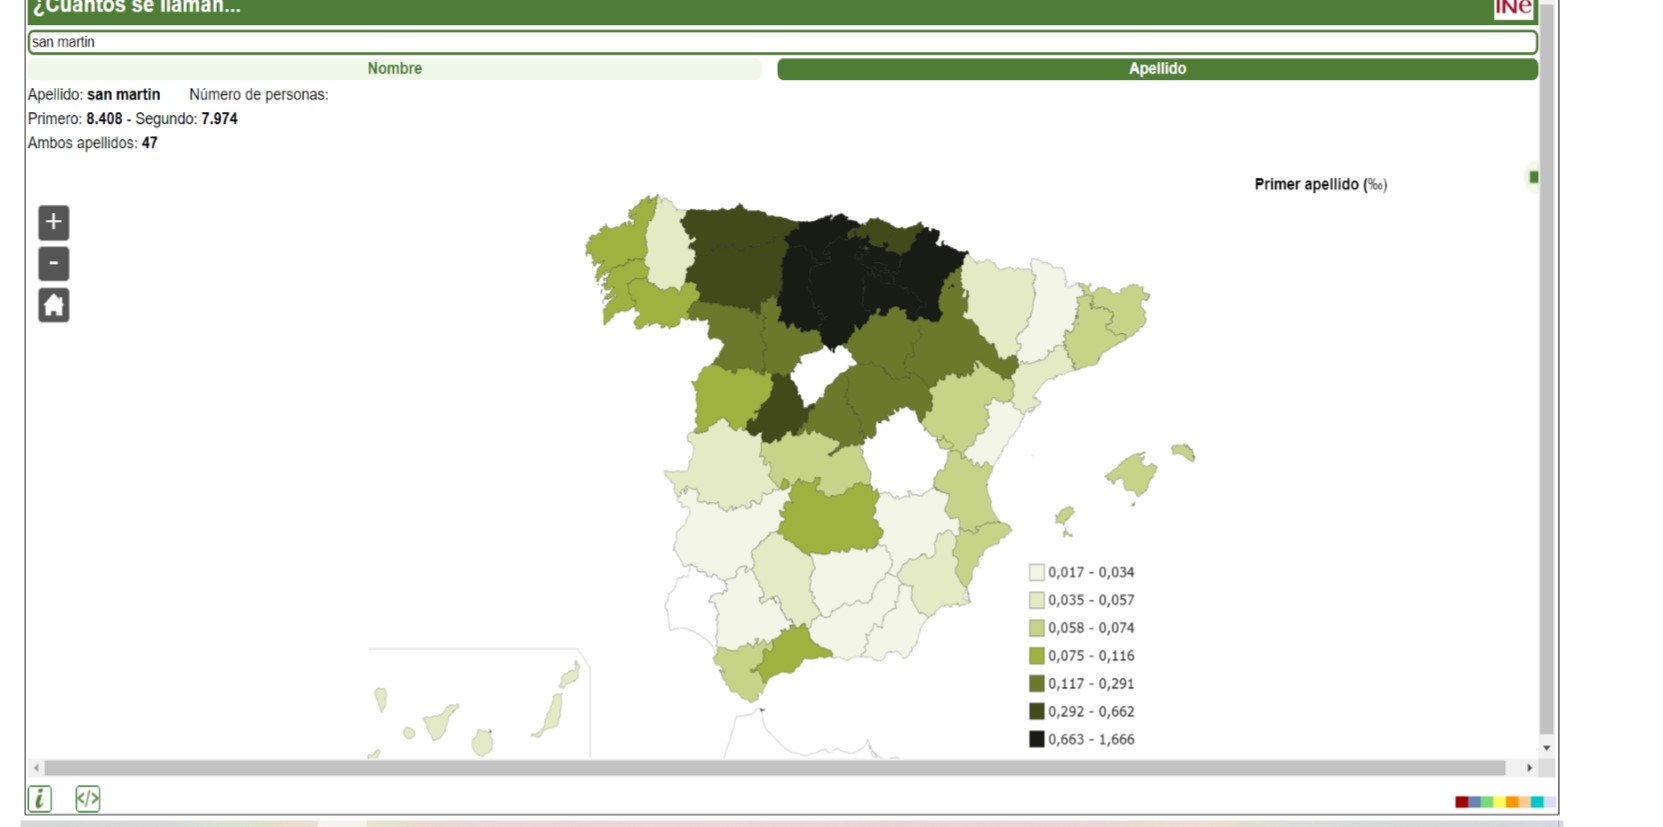The width and height of the screenshot is (1663, 827).
Task: Select the Apellido tab
Action: (1157, 69)
